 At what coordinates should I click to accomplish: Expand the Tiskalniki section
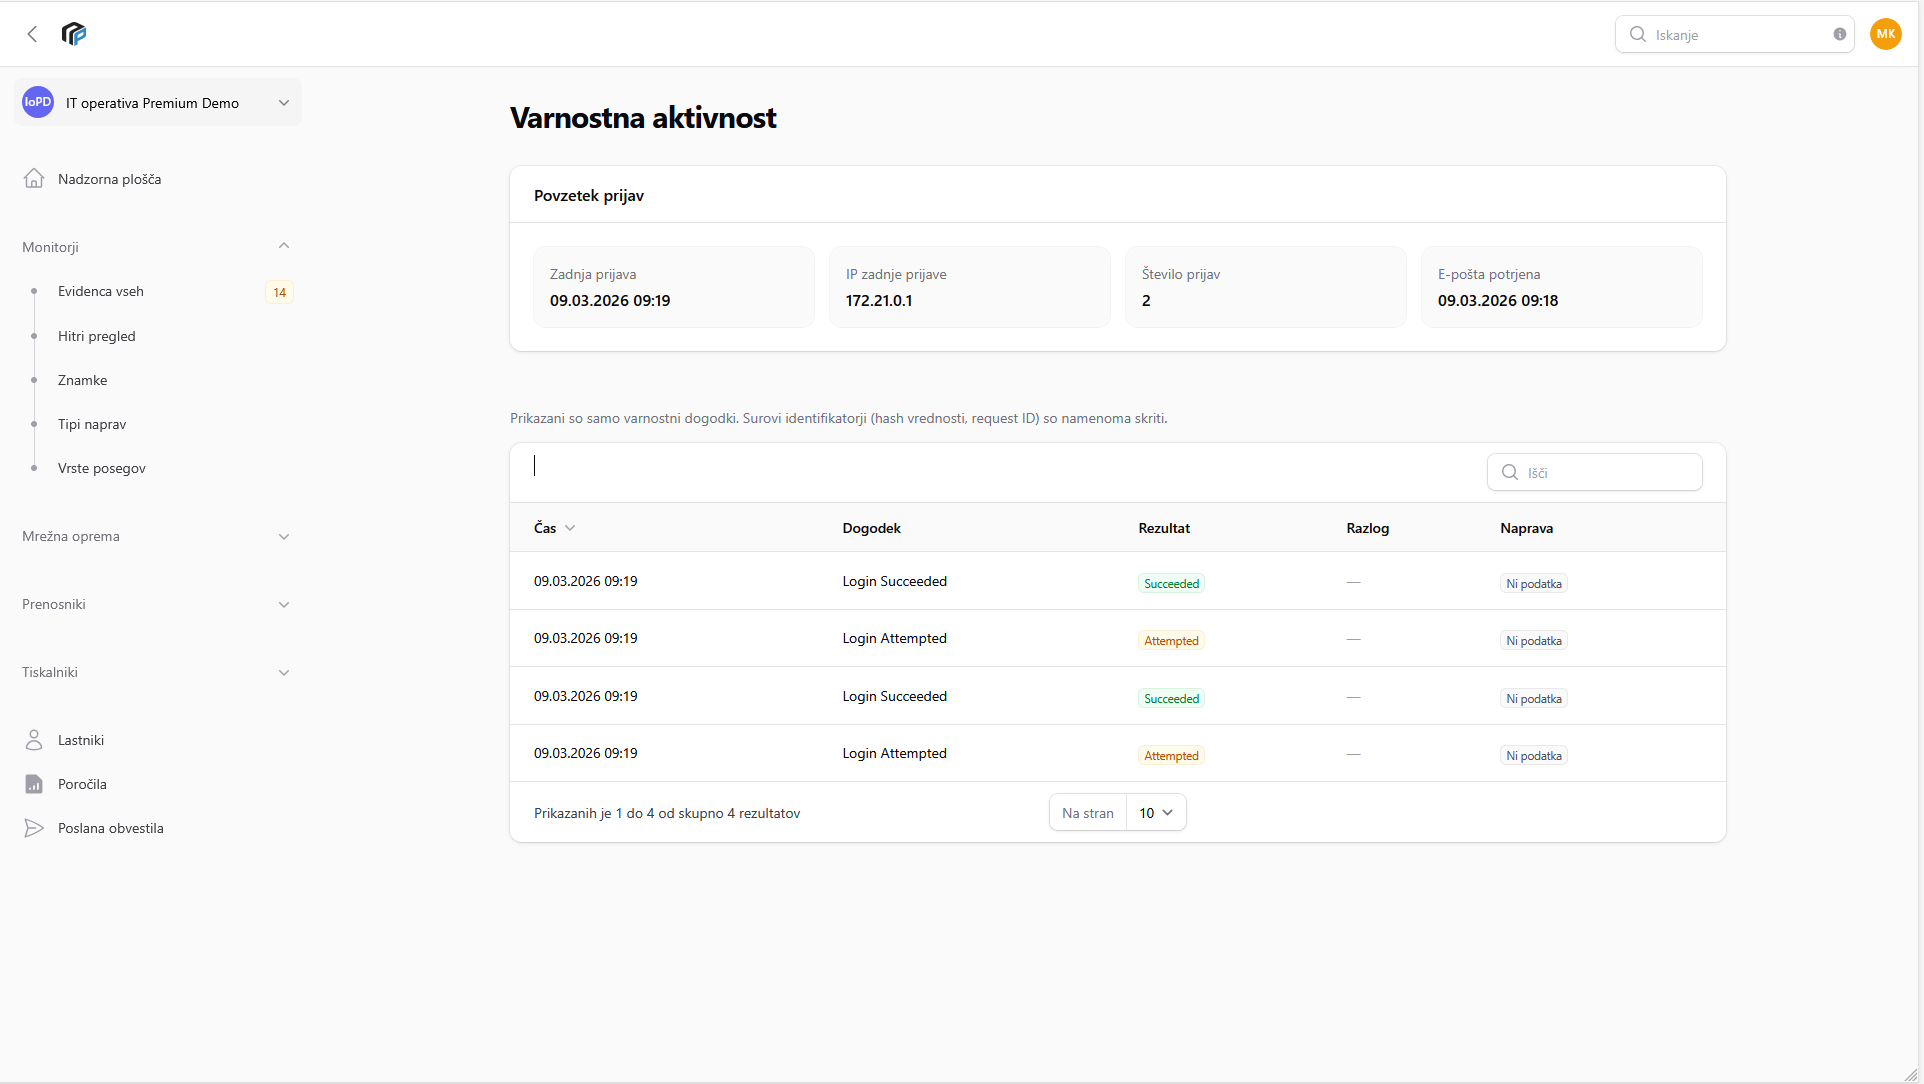click(284, 673)
